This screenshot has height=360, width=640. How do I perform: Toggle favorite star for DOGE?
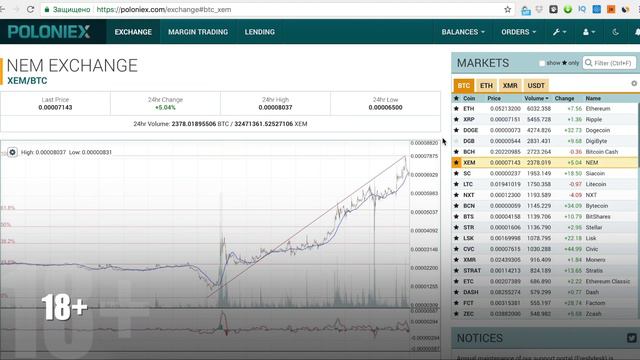click(456, 130)
